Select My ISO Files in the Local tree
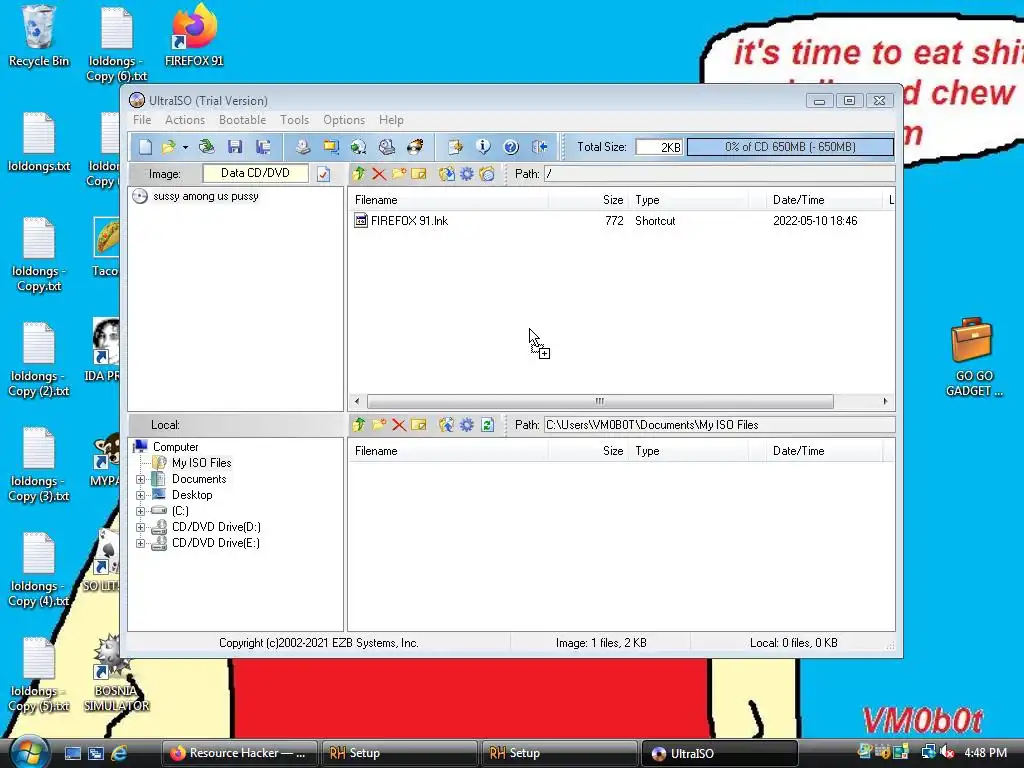Screen dimensions: 1024x768 click(201, 462)
